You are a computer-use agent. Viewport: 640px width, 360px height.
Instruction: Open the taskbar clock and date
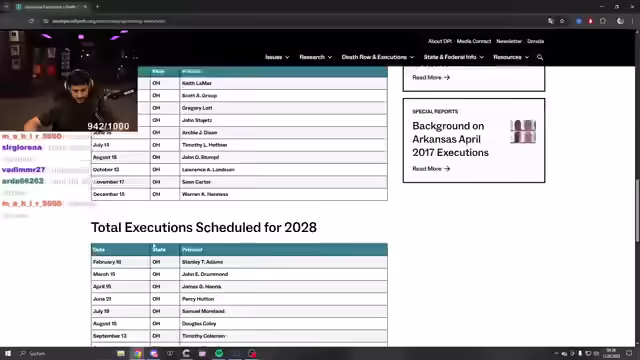click(x=611, y=353)
